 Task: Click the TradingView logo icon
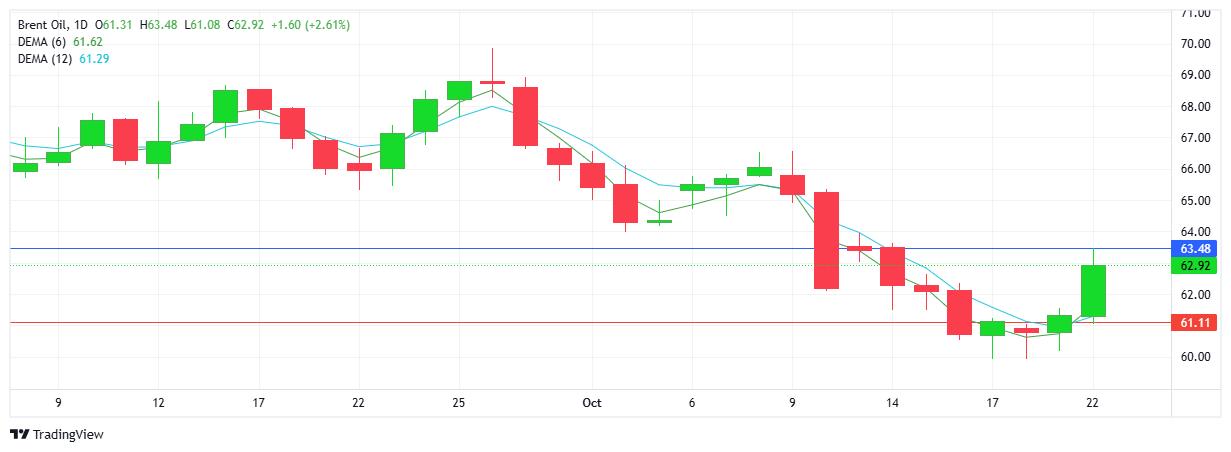pyautogui.click(x=19, y=435)
